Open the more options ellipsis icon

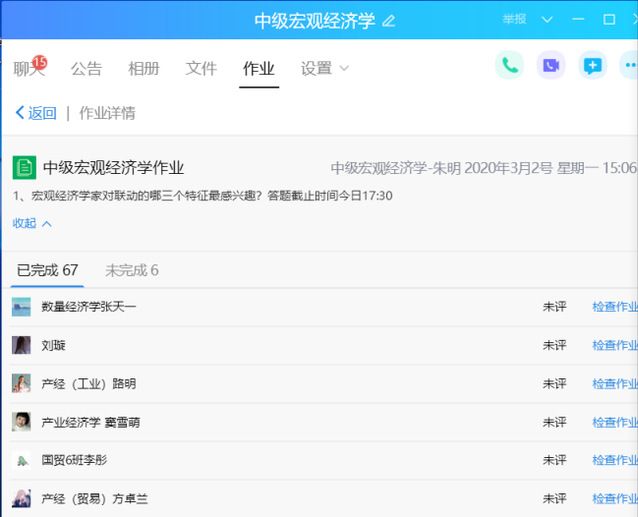630,66
